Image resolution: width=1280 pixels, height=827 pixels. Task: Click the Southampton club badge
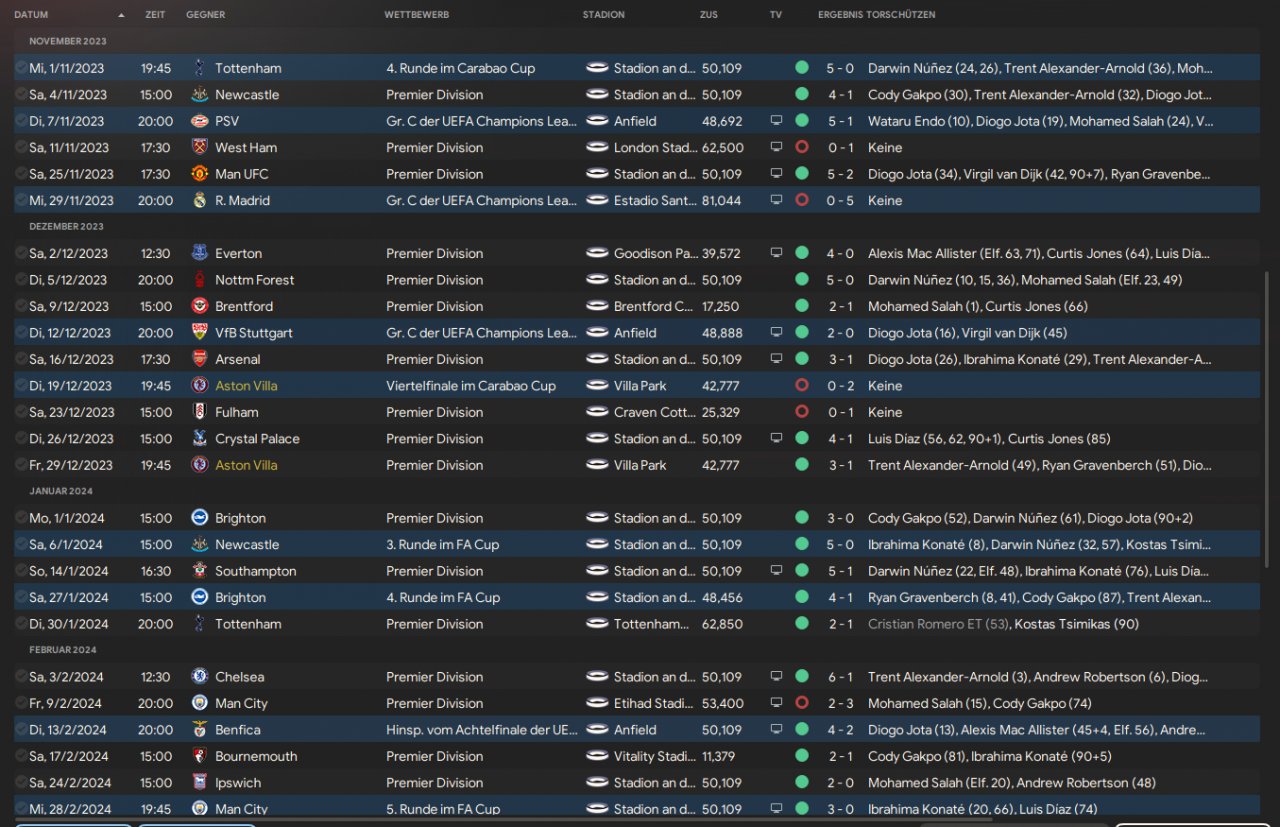pos(199,571)
